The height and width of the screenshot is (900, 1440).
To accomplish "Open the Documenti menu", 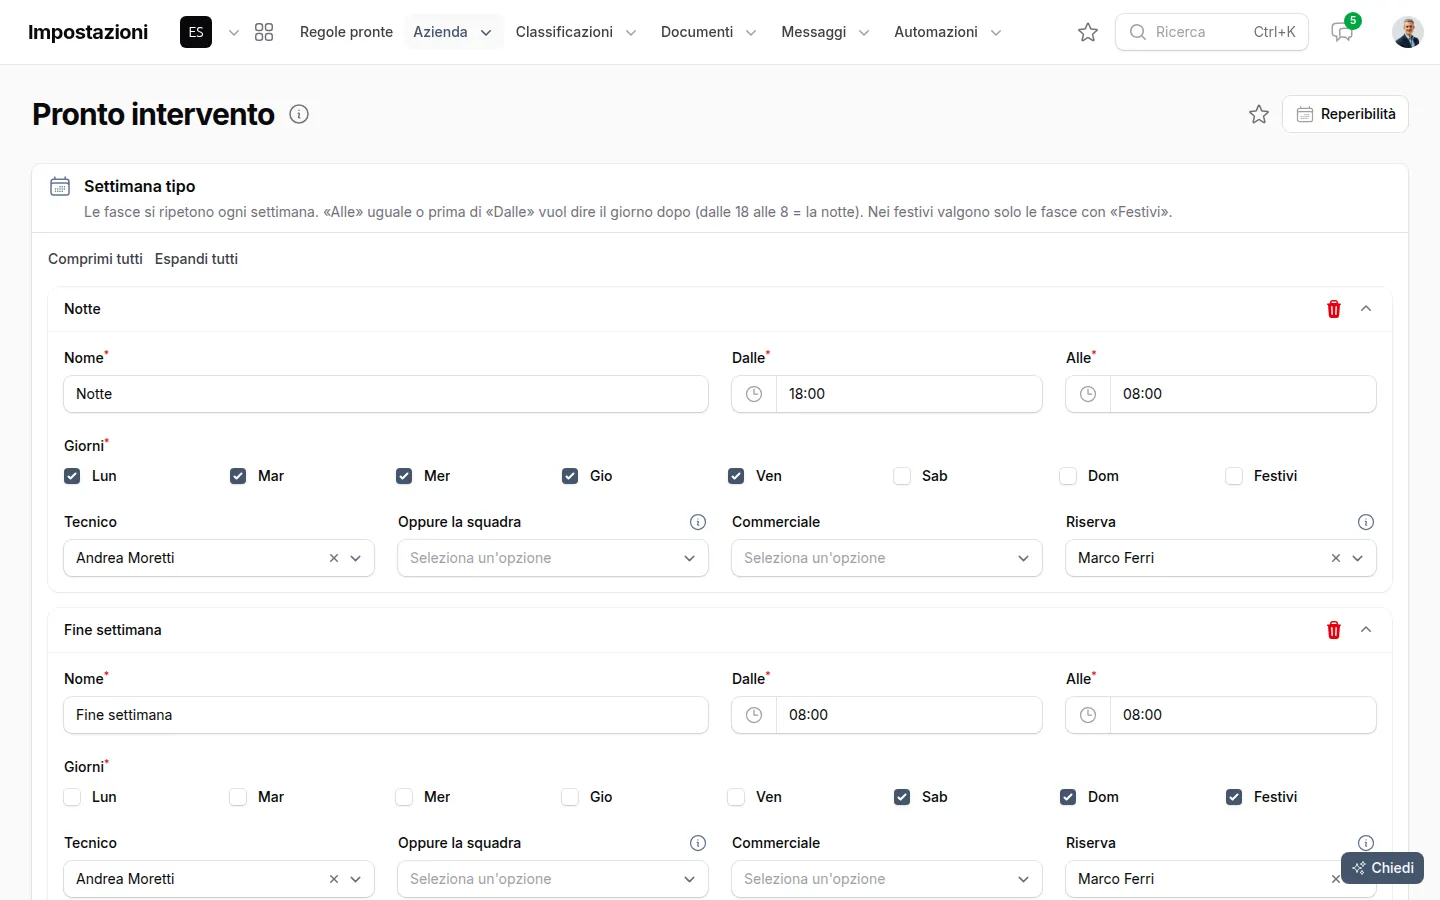I will pos(708,32).
